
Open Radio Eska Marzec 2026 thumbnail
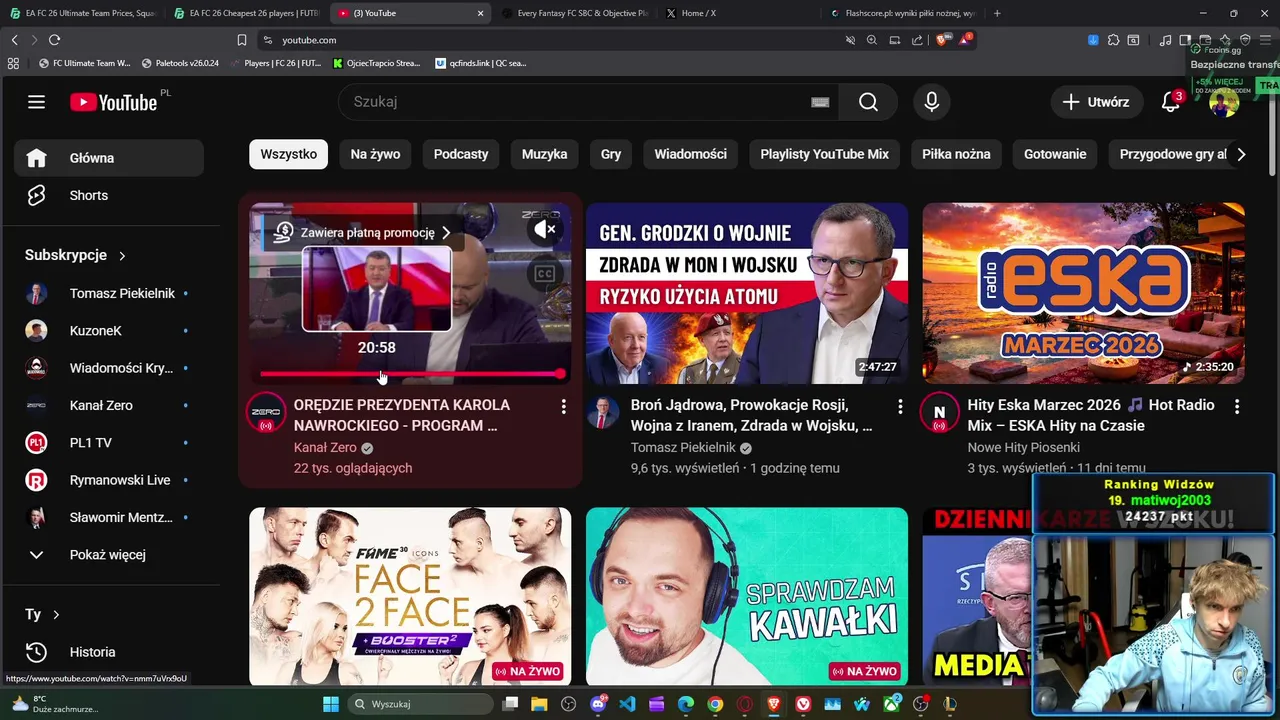point(1083,294)
